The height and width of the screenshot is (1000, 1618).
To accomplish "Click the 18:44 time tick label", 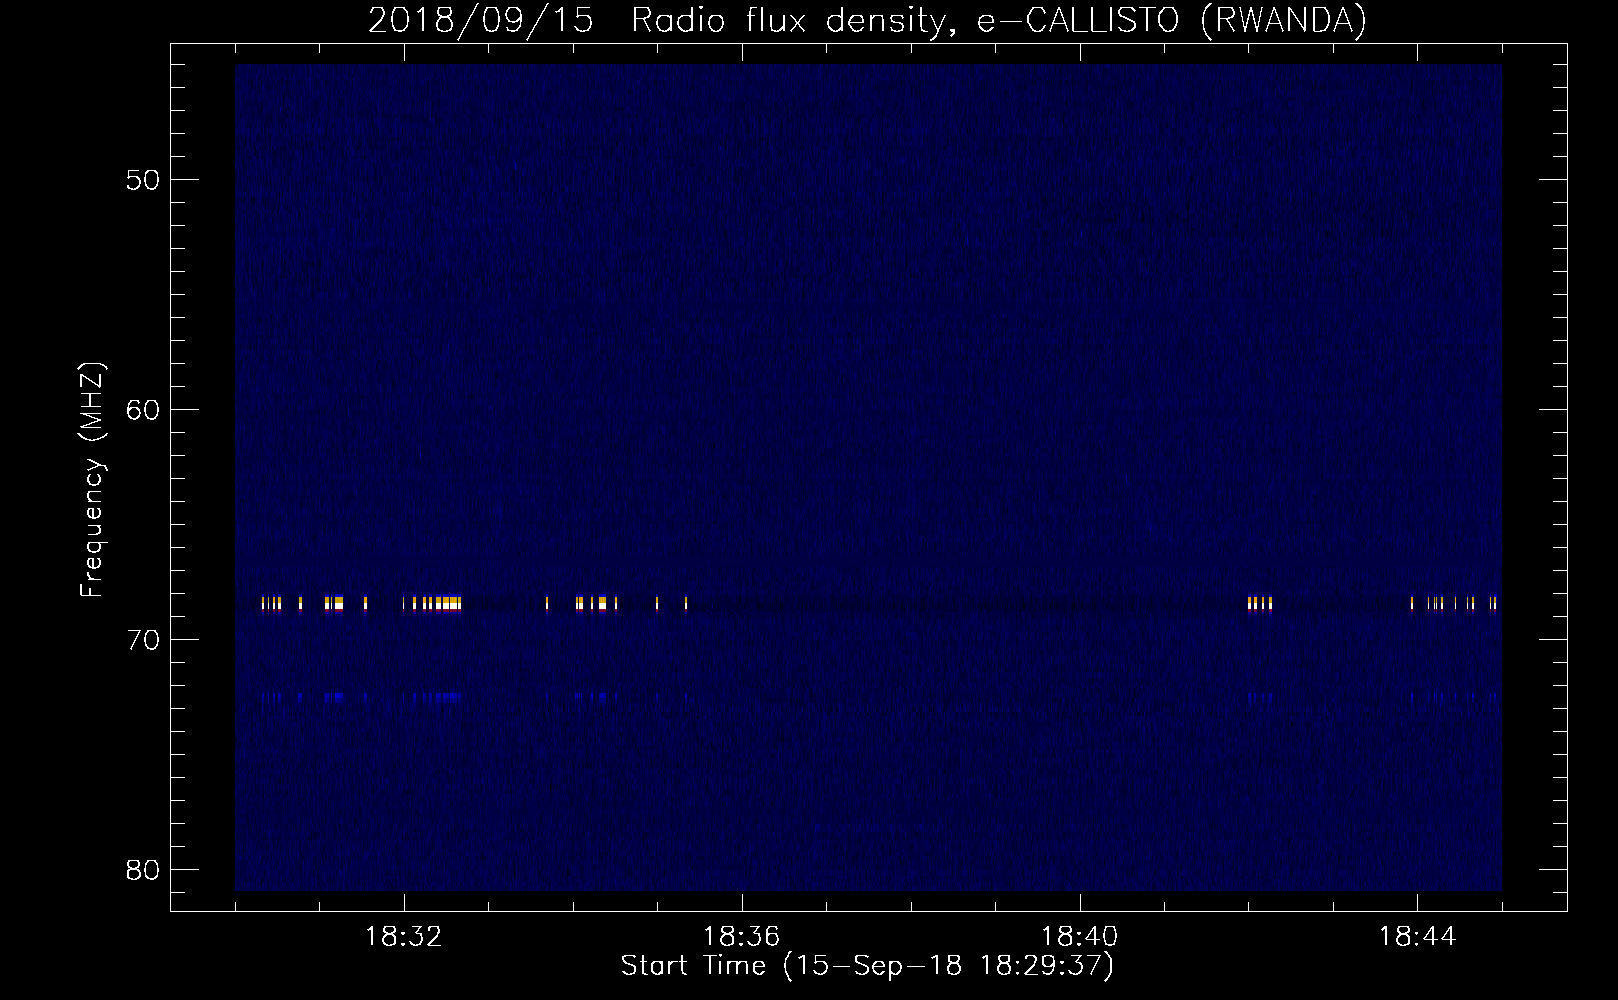I will click(x=1417, y=937).
